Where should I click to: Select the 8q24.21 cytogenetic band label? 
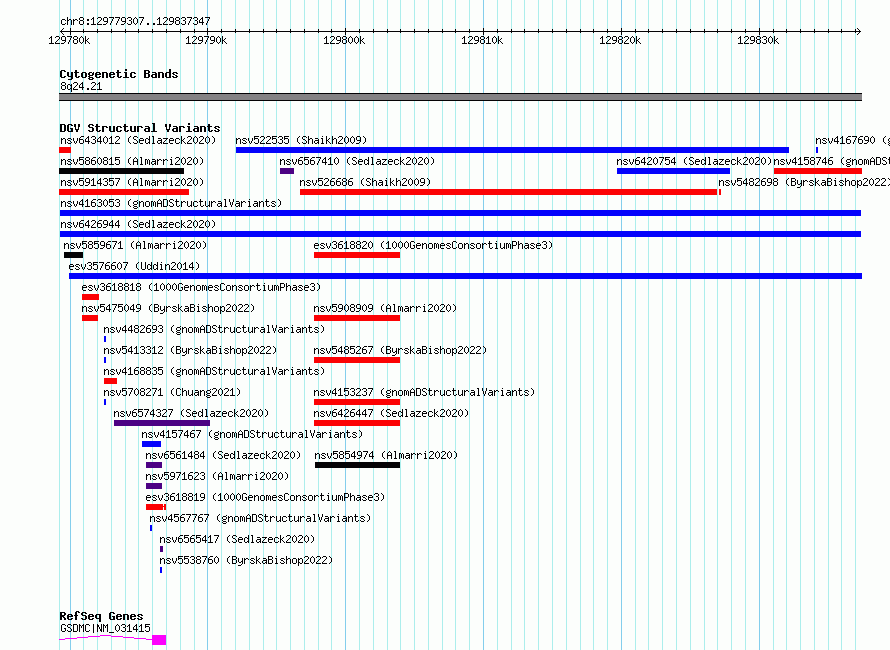pos(81,86)
